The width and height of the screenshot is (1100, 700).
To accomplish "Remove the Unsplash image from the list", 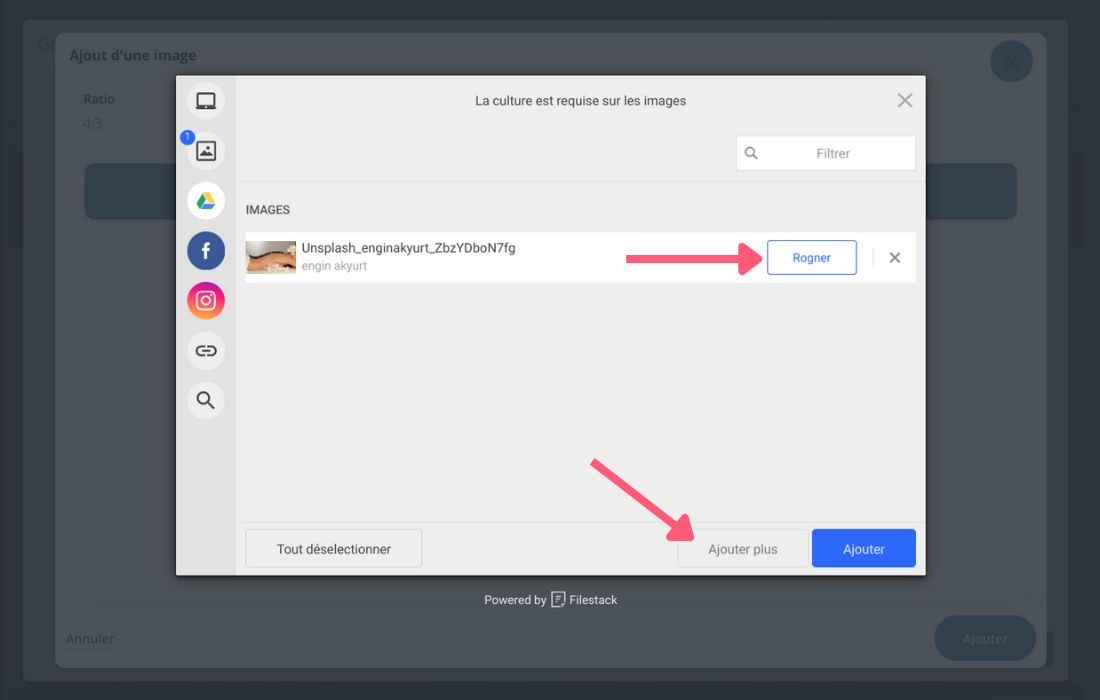I will (894, 257).
